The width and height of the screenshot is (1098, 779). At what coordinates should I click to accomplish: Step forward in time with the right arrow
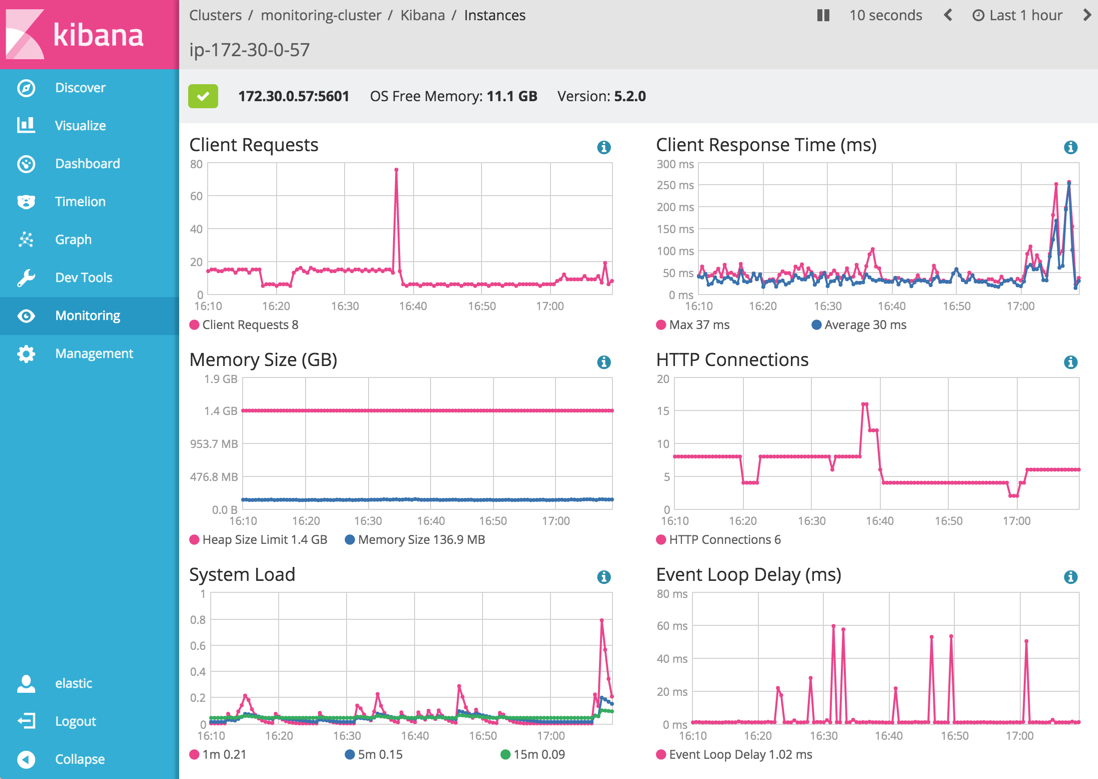(1087, 15)
